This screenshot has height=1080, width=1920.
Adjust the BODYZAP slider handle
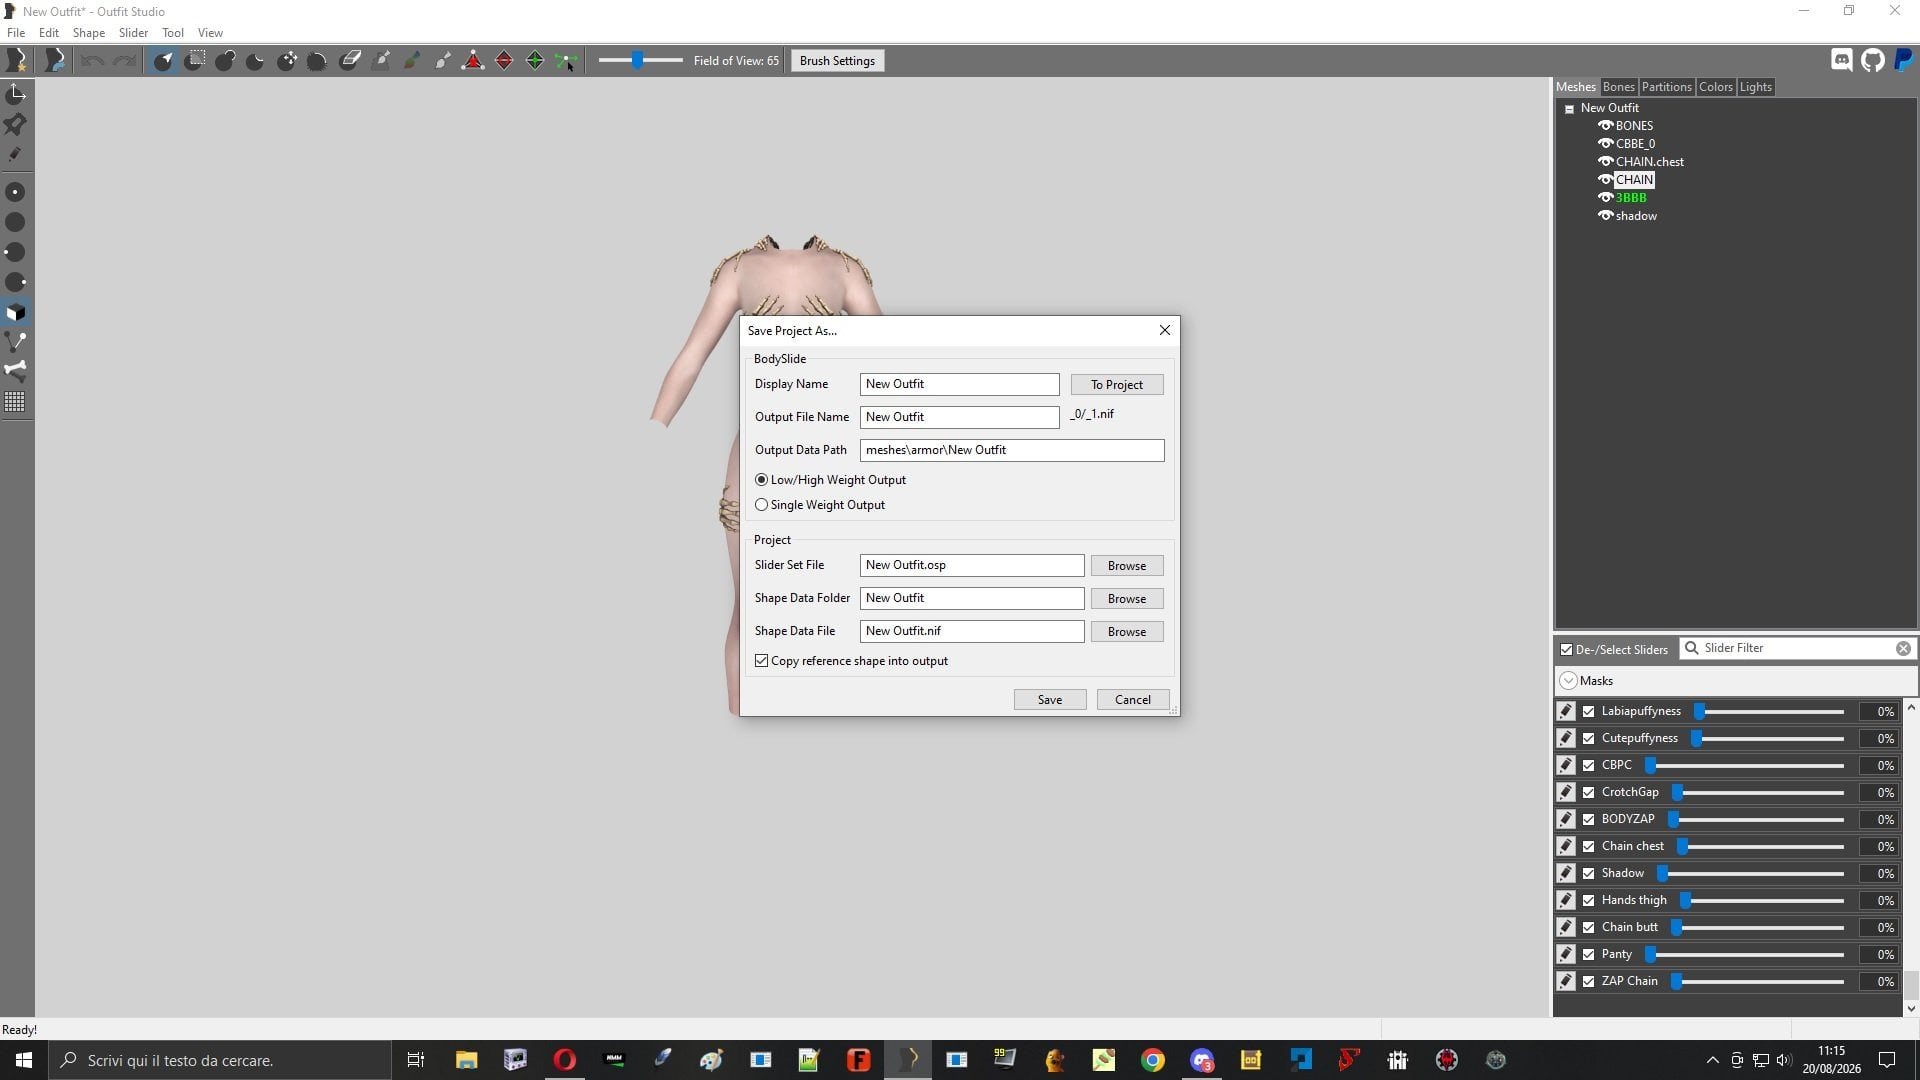pos(1673,819)
